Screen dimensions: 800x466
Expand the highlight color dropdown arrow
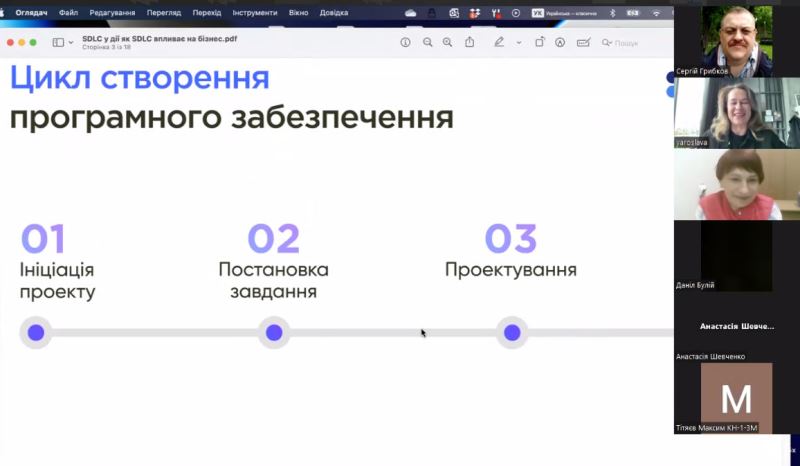(x=519, y=43)
